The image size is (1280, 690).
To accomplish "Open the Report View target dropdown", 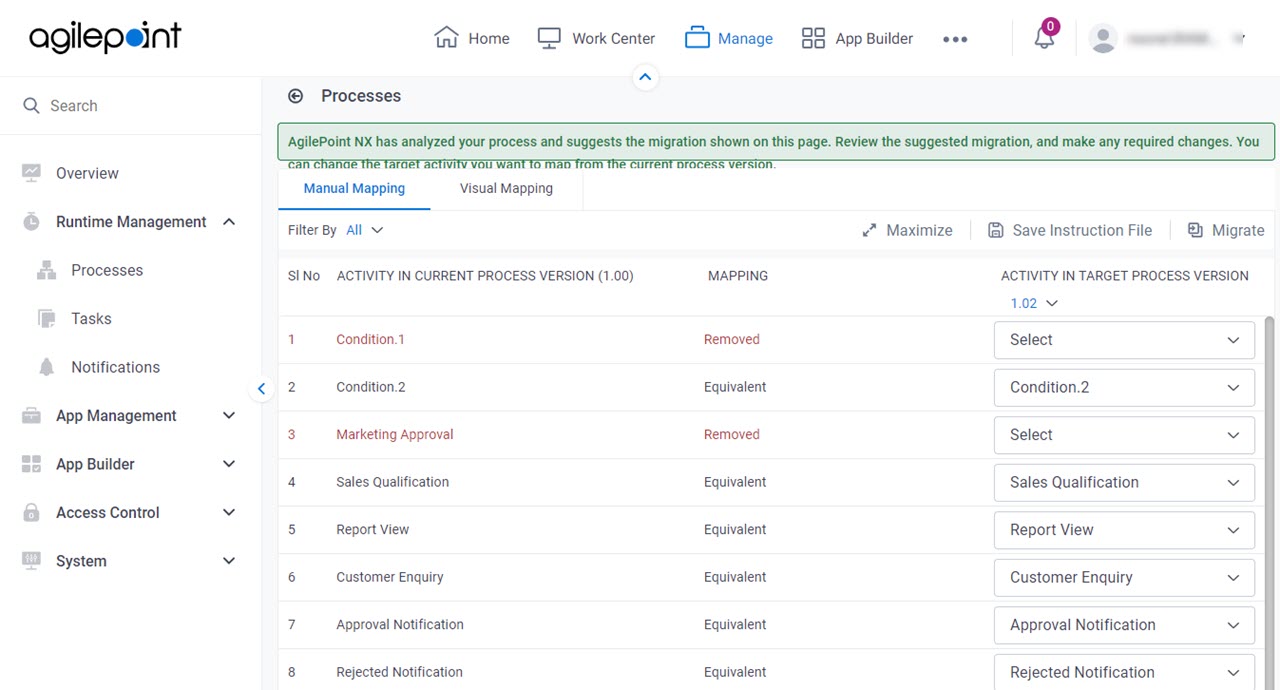I will click(x=1124, y=530).
